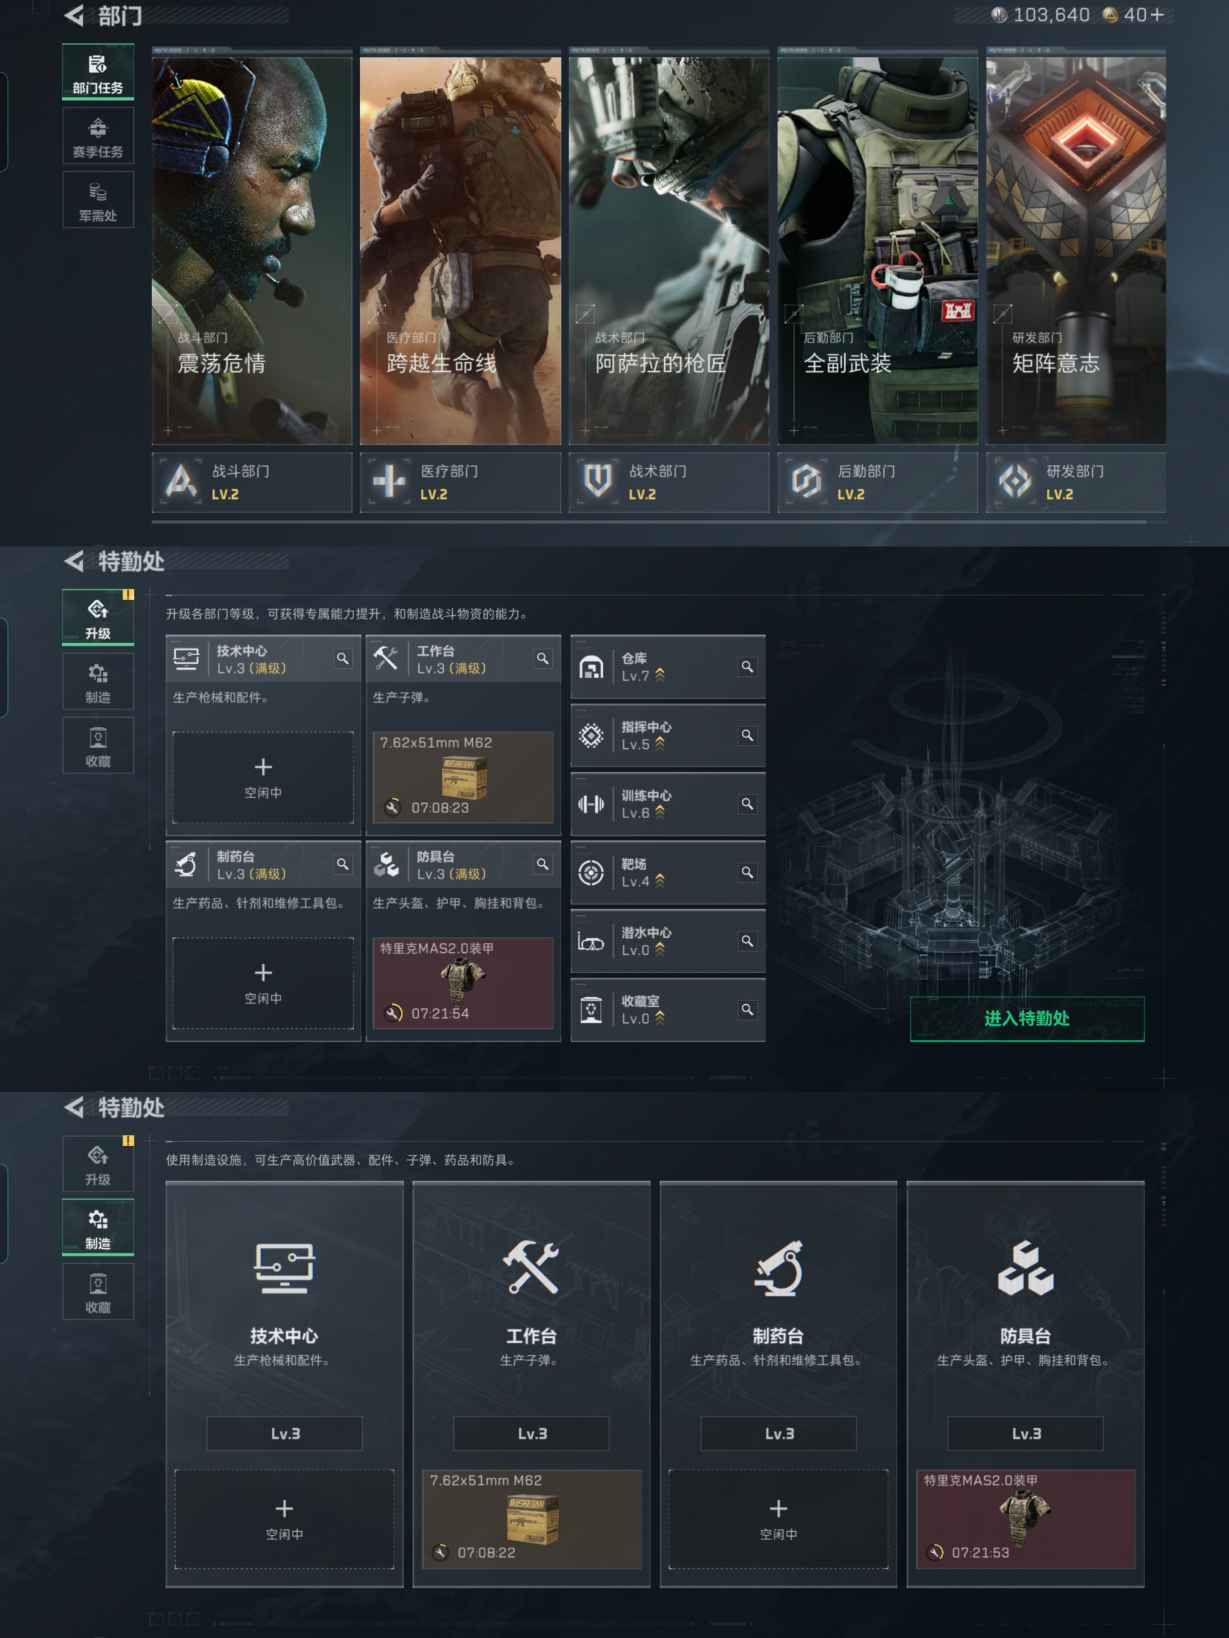Open the 震荡危情 mission card
1229x1638 pixels.
coord(252,250)
